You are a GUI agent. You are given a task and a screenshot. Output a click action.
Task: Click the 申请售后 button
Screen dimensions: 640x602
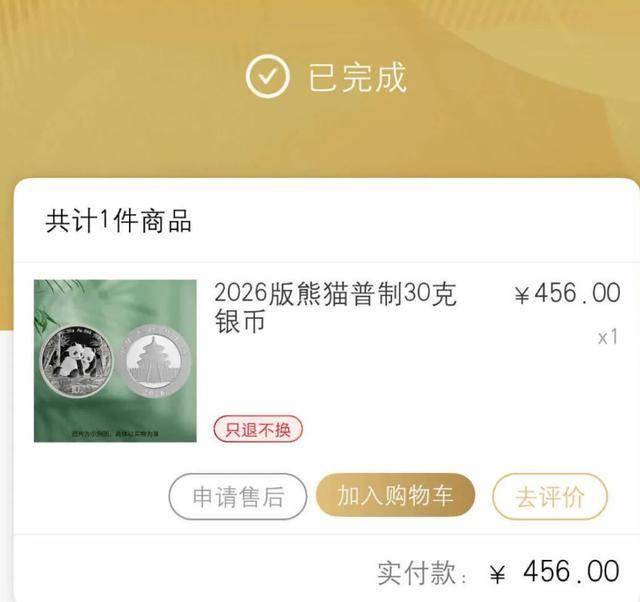[x=238, y=496]
